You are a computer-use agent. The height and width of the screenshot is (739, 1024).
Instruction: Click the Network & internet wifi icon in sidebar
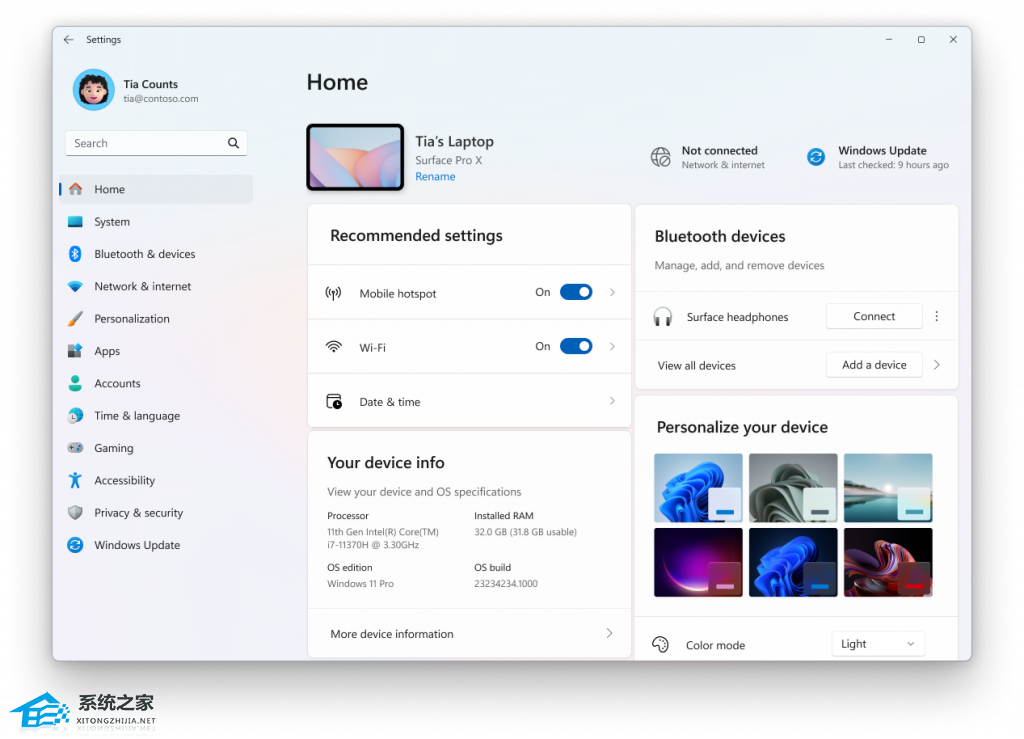tap(76, 287)
